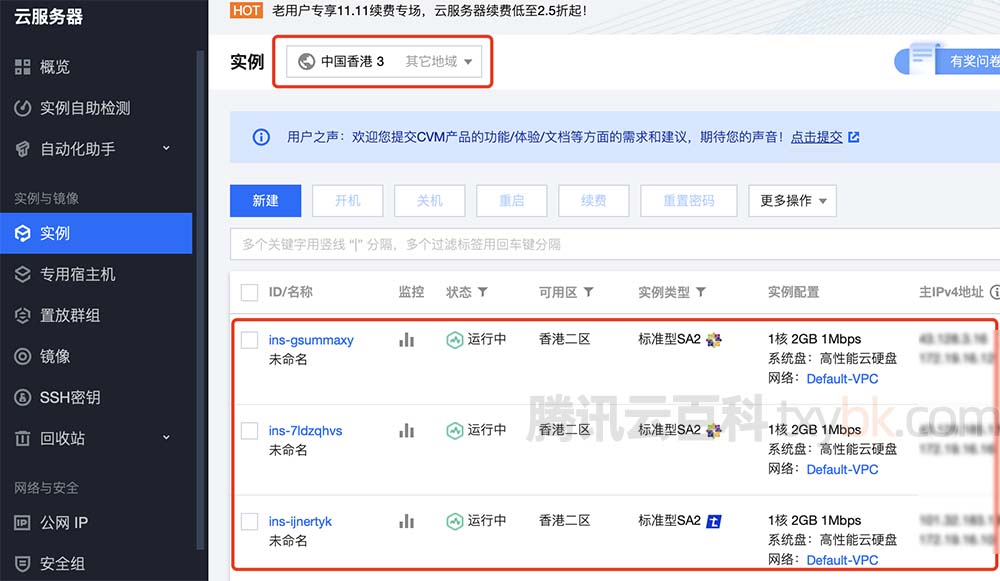Screen dimensions: 1000x581
Task: Click the AMD badge icon for ins-gsummaxy
Action: click(714, 340)
